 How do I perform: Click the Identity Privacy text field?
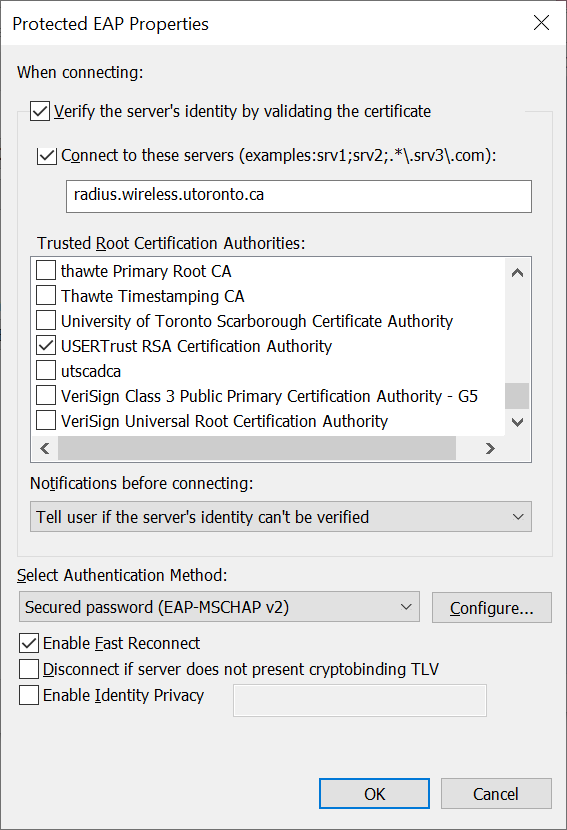click(x=359, y=700)
